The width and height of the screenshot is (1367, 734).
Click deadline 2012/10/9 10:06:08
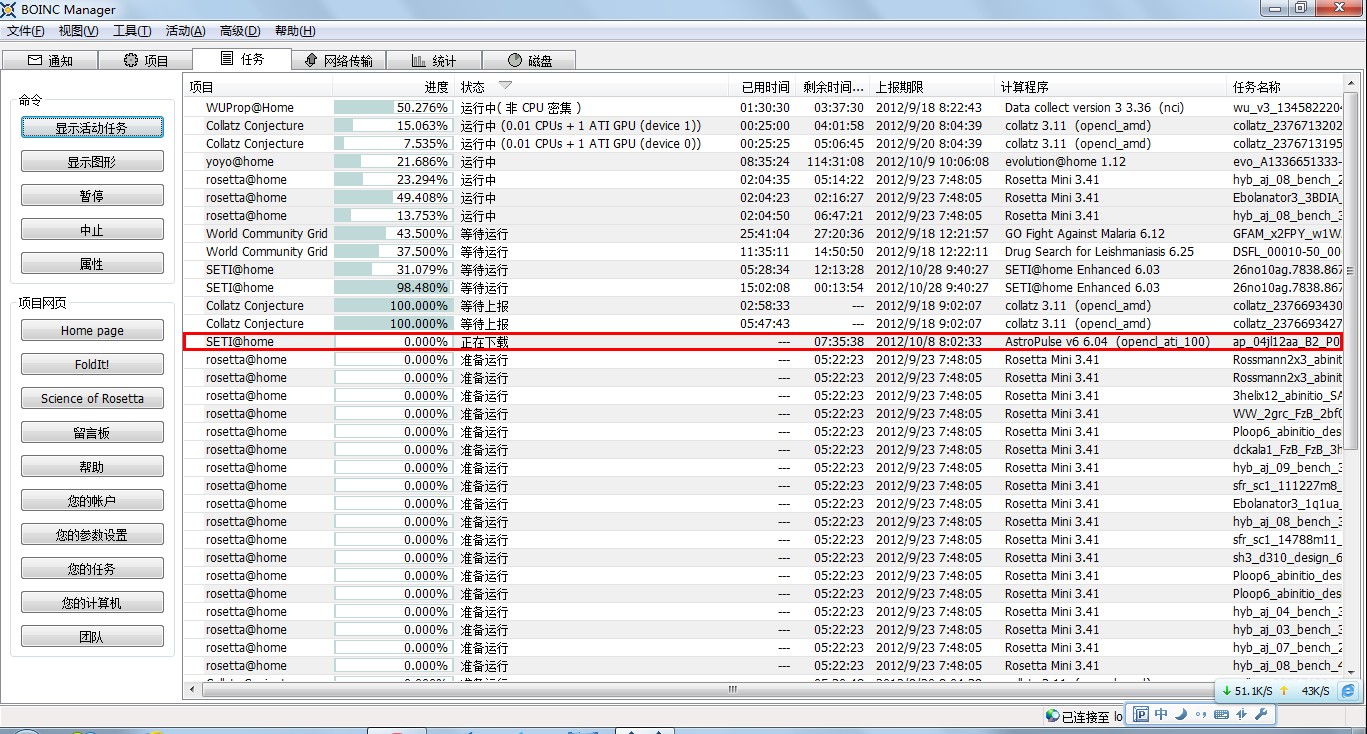[932, 161]
